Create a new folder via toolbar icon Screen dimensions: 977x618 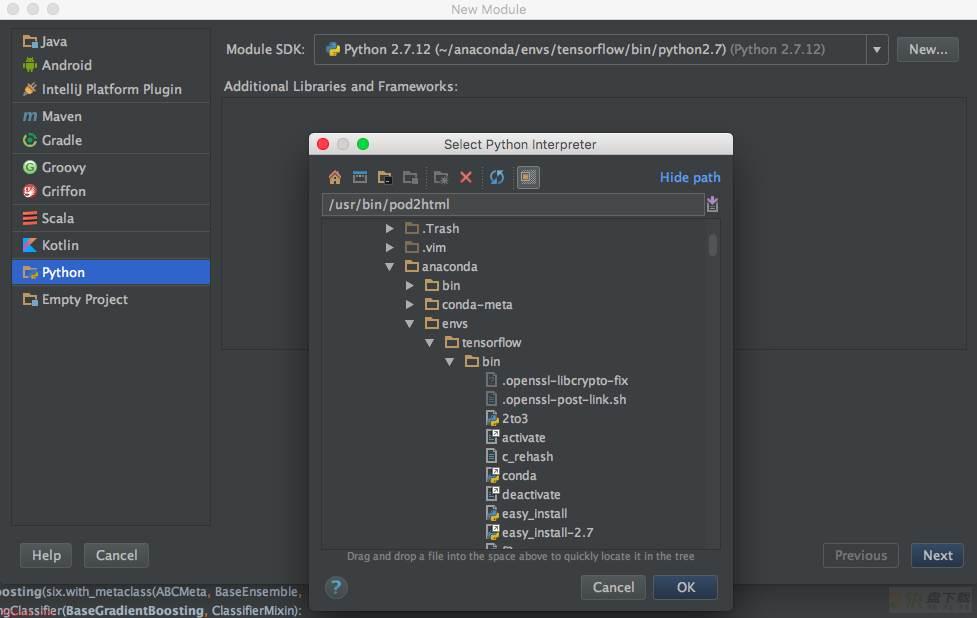(x=441, y=178)
